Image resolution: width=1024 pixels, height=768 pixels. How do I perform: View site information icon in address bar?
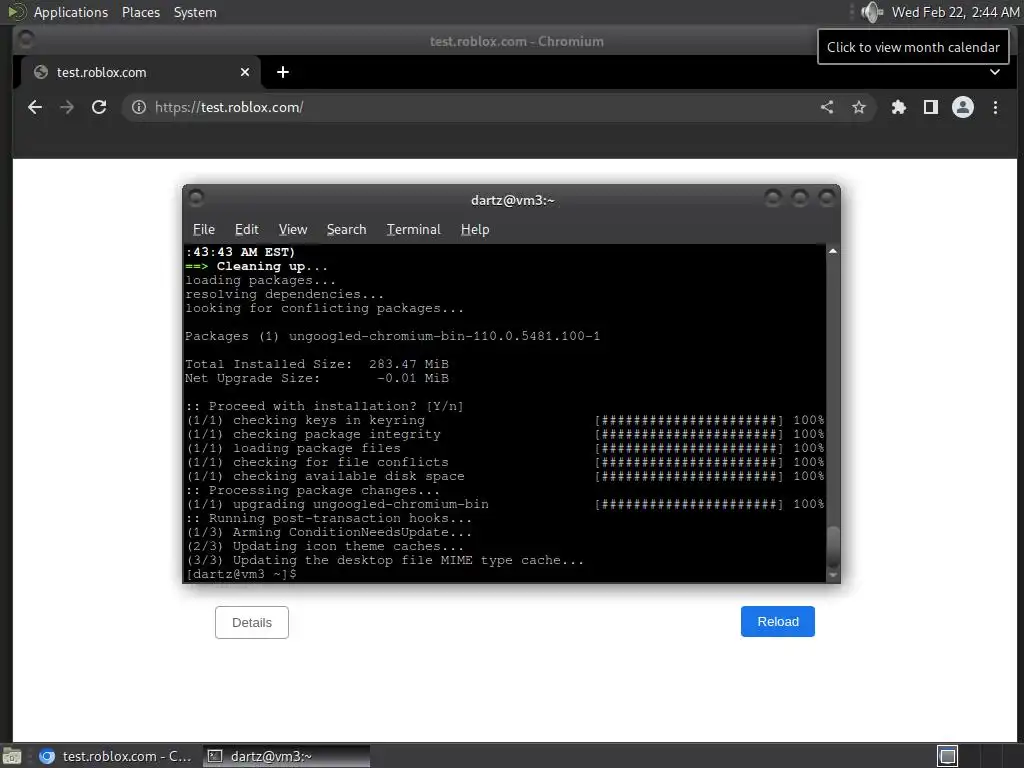(138, 107)
